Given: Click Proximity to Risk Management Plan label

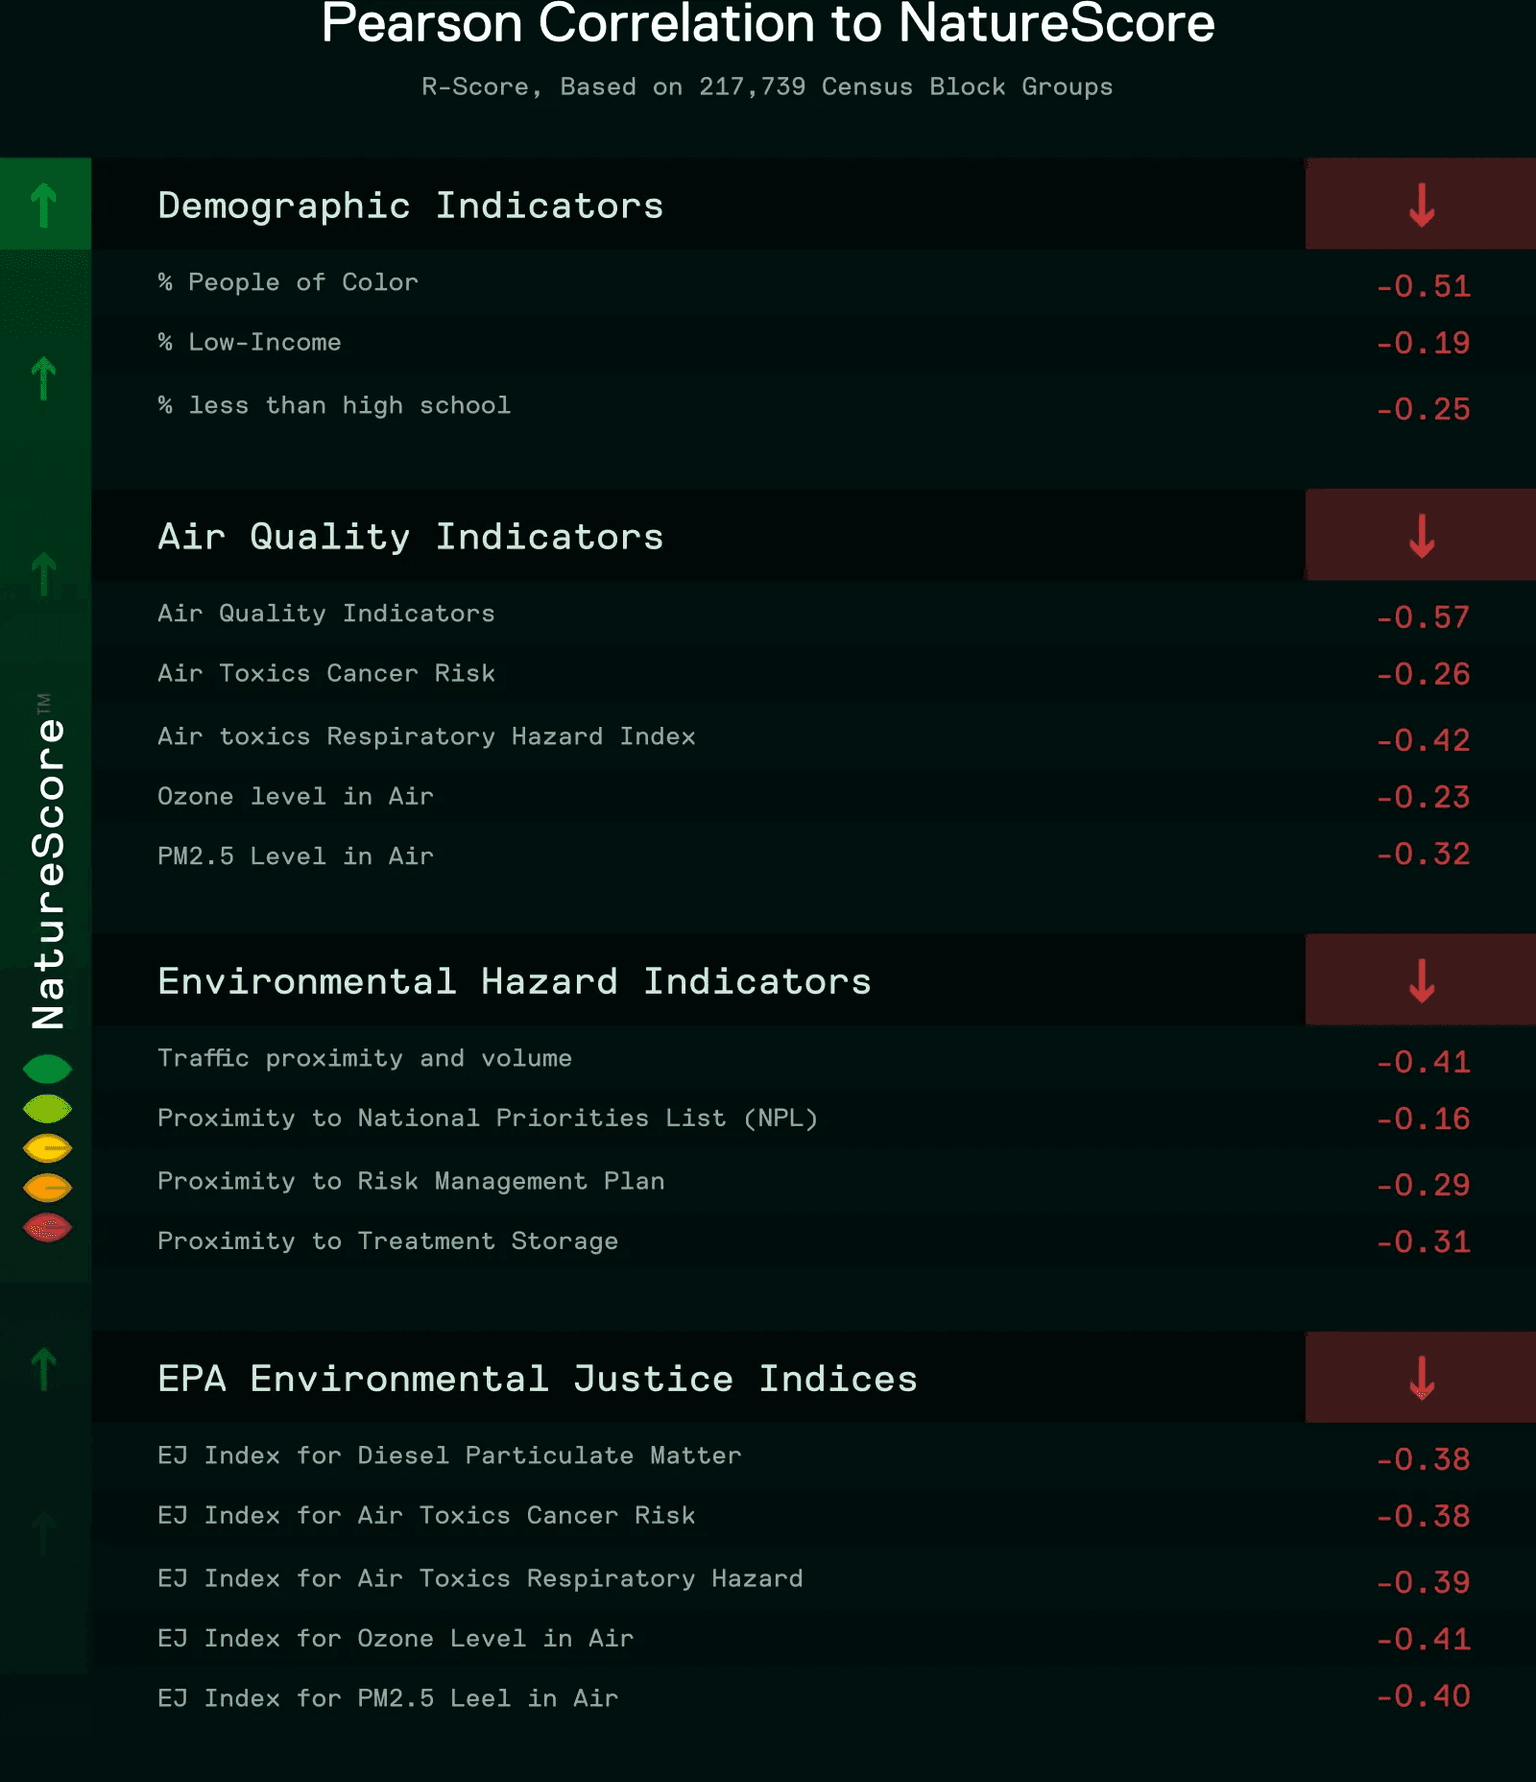Looking at the screenshot, I should click(411, 1181).
